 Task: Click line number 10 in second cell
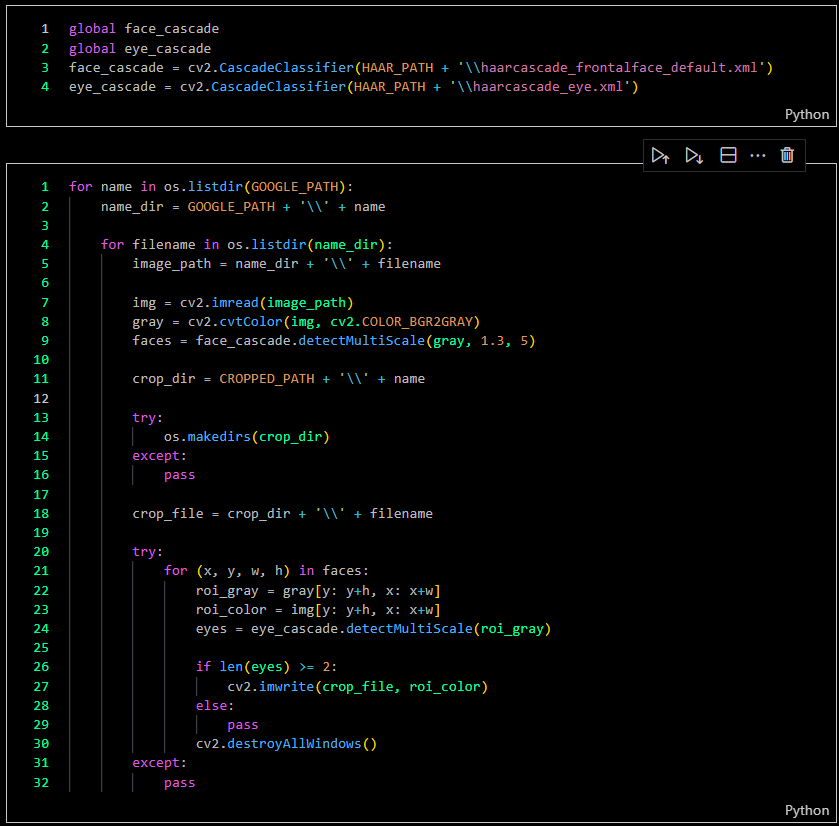click(x=41, y=360)
